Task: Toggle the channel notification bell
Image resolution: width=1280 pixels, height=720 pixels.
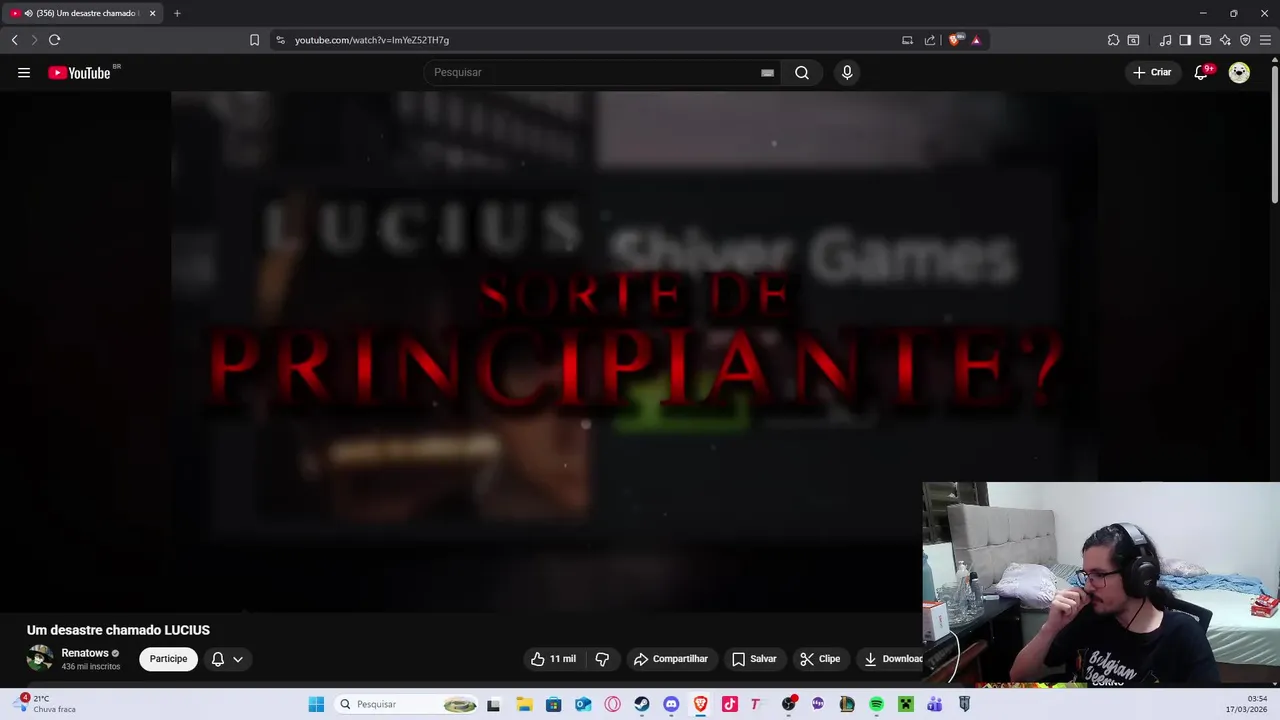Action: [x=218, y=659]
